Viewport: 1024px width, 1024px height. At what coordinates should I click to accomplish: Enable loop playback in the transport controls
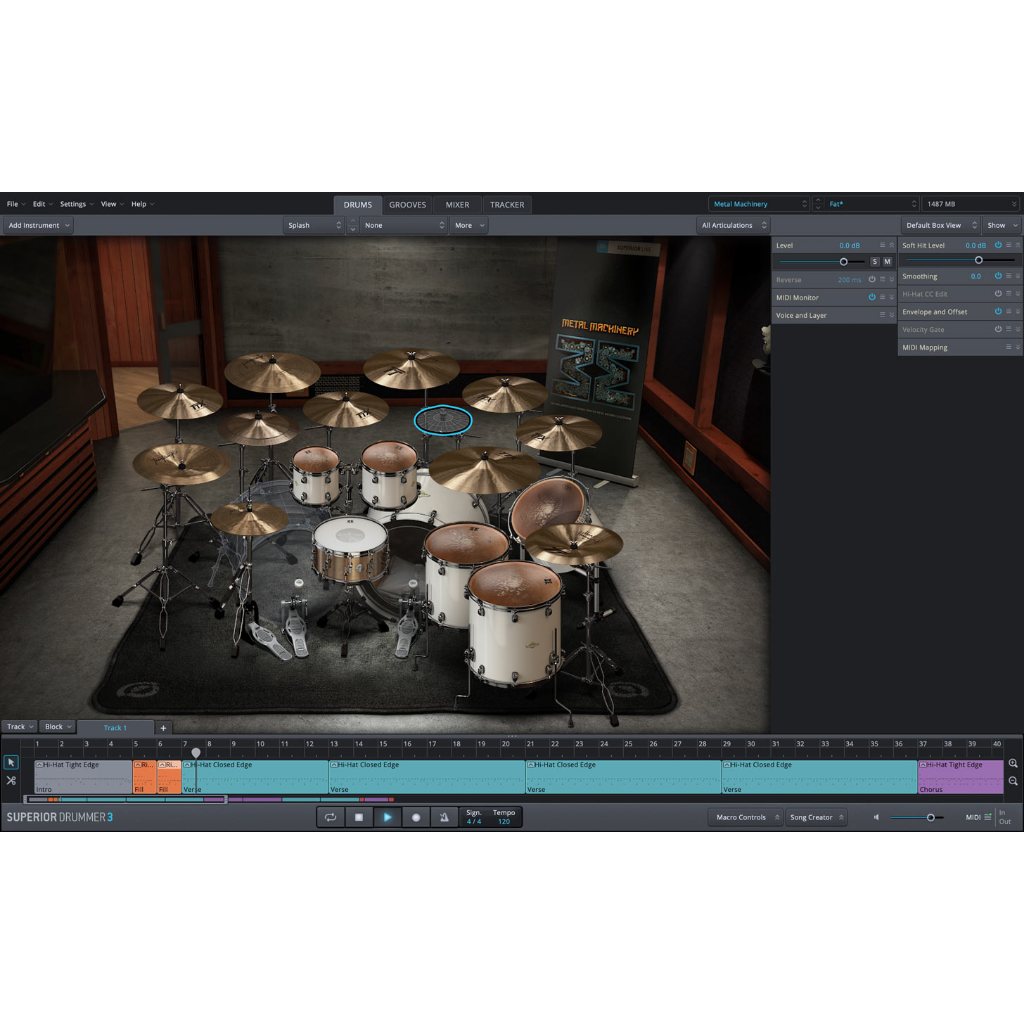coord(332,817)
